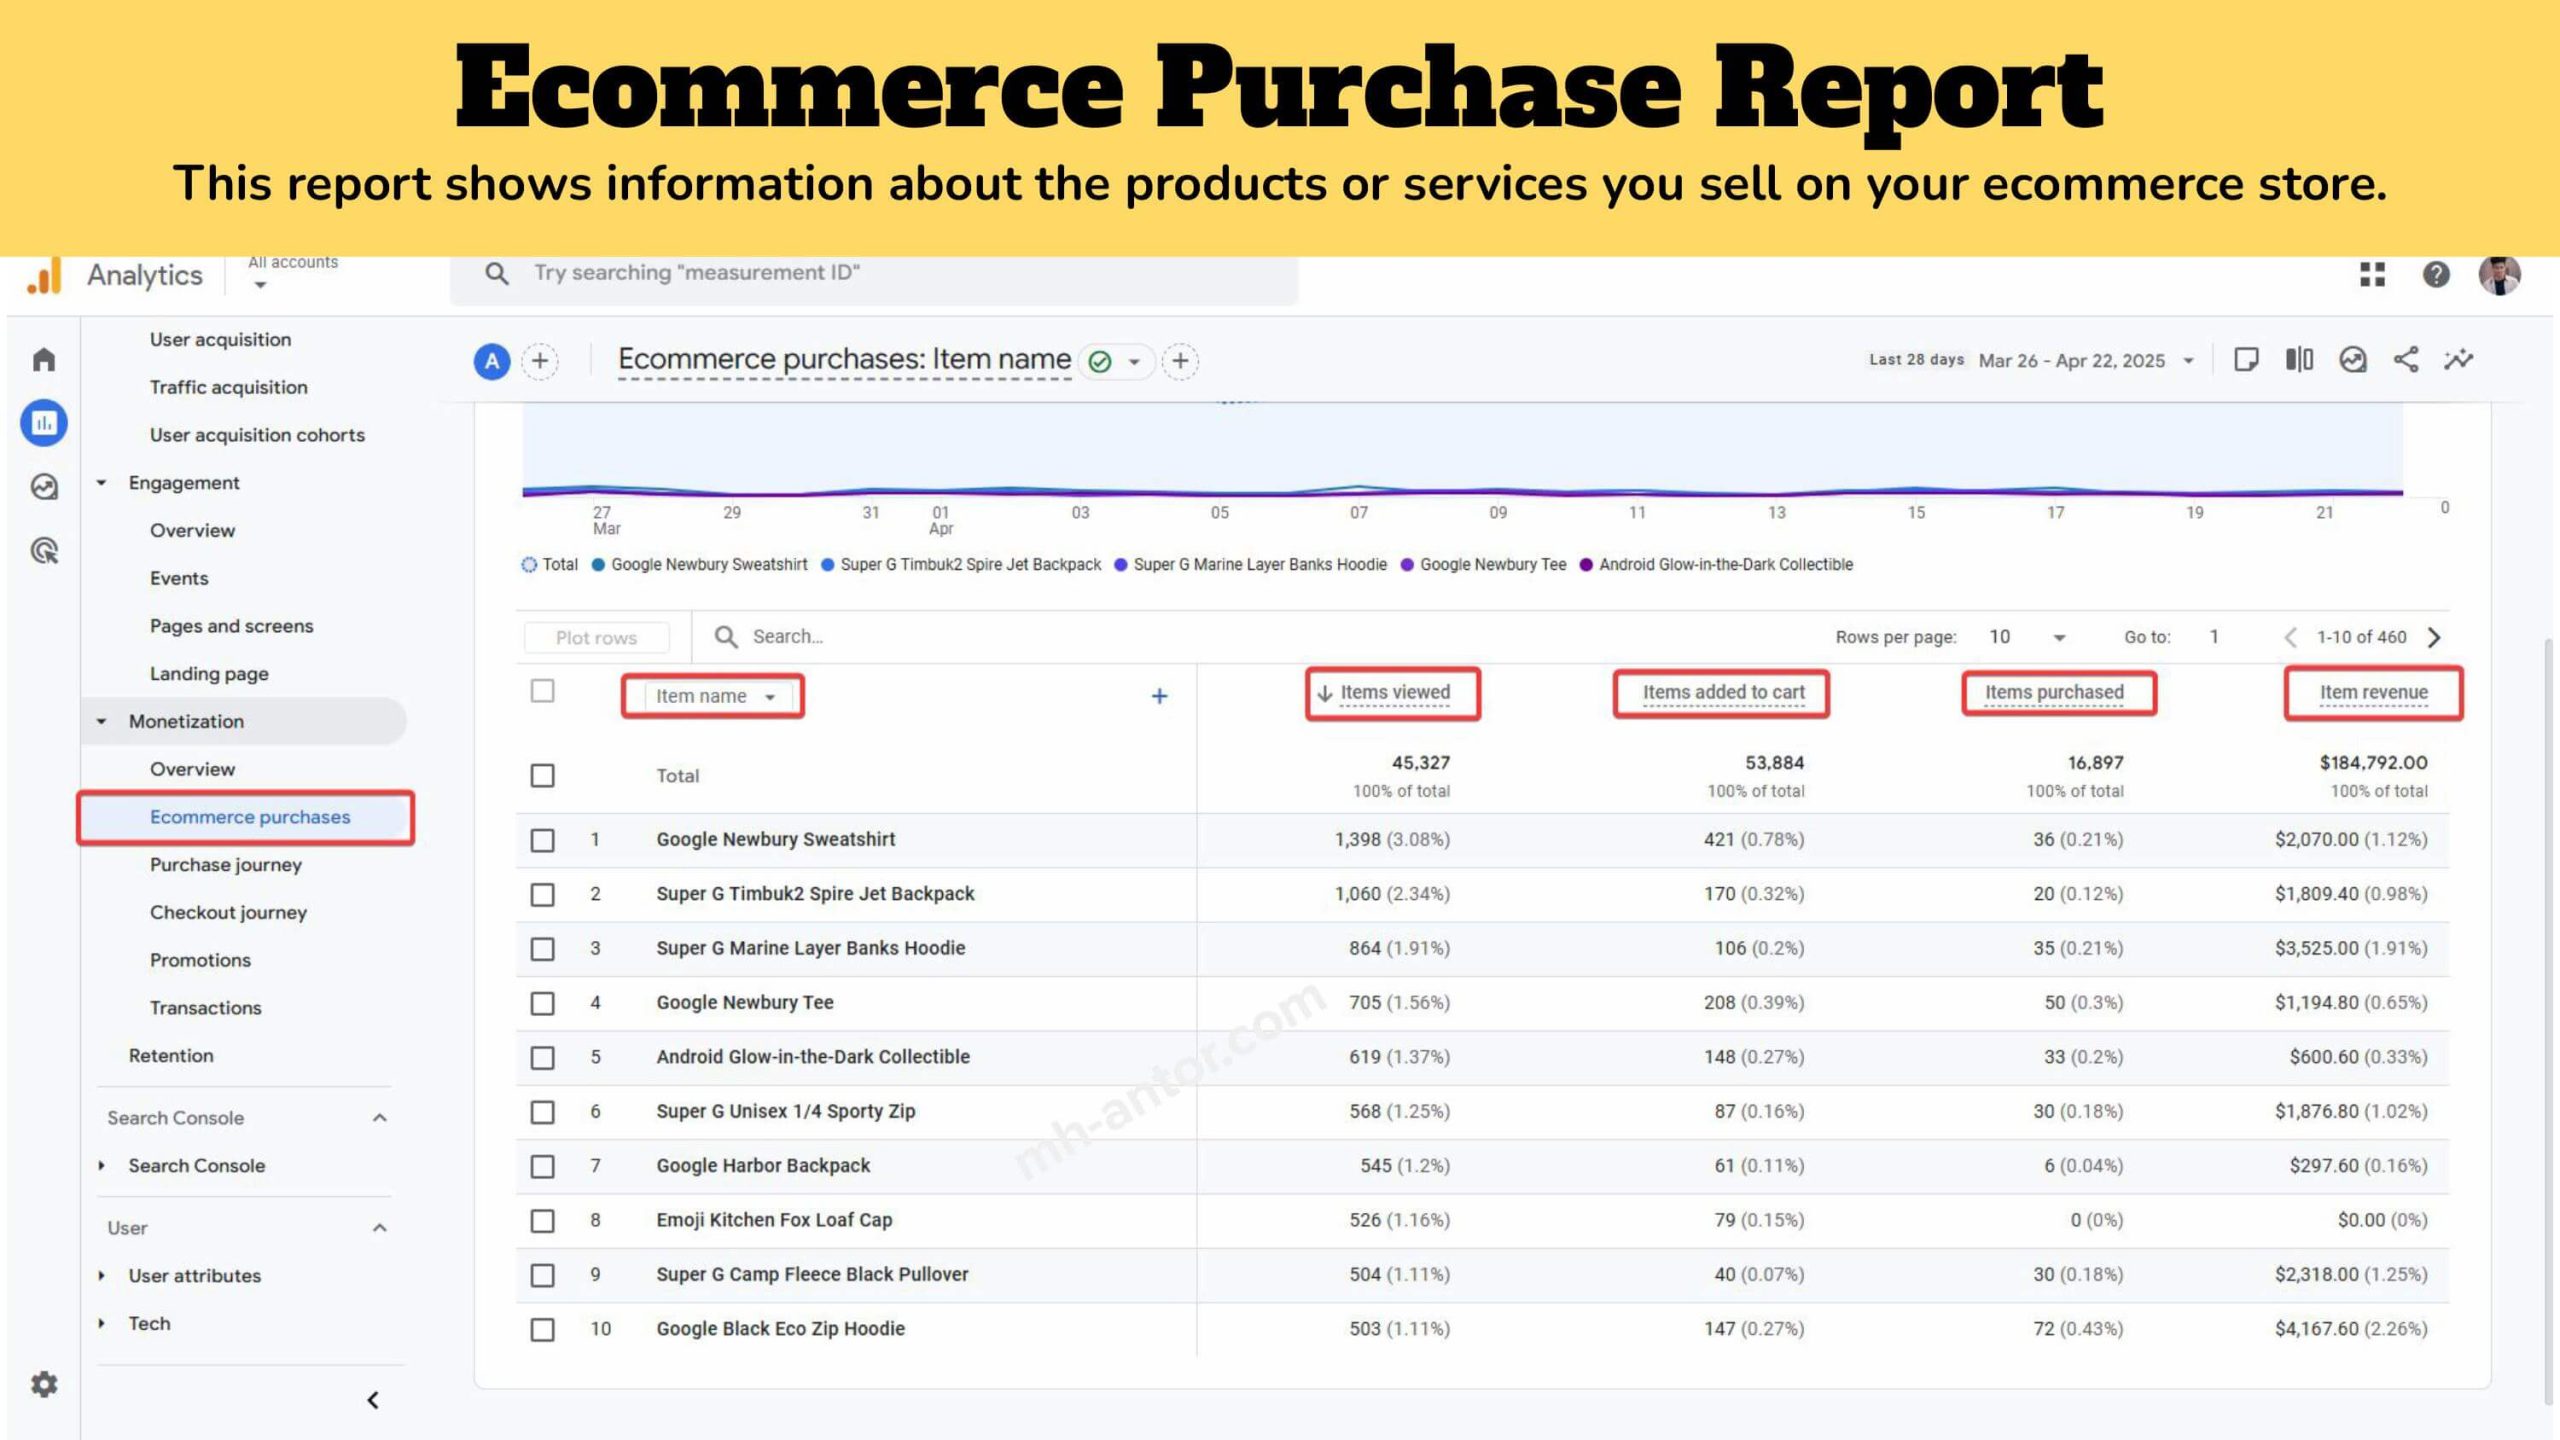Open the Reports icon in left rail
The width and height of the screenshot is (2560, 1440).
44,423
